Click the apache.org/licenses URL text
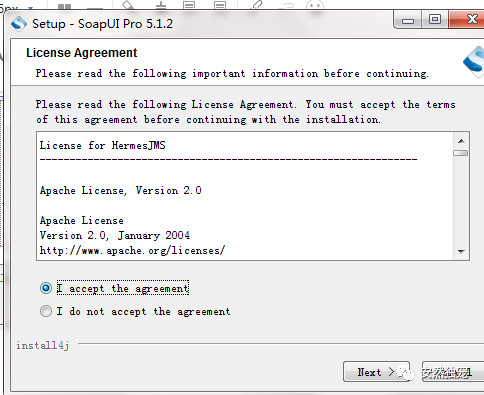This screenshot has width=484, height=395. point(132,250)
